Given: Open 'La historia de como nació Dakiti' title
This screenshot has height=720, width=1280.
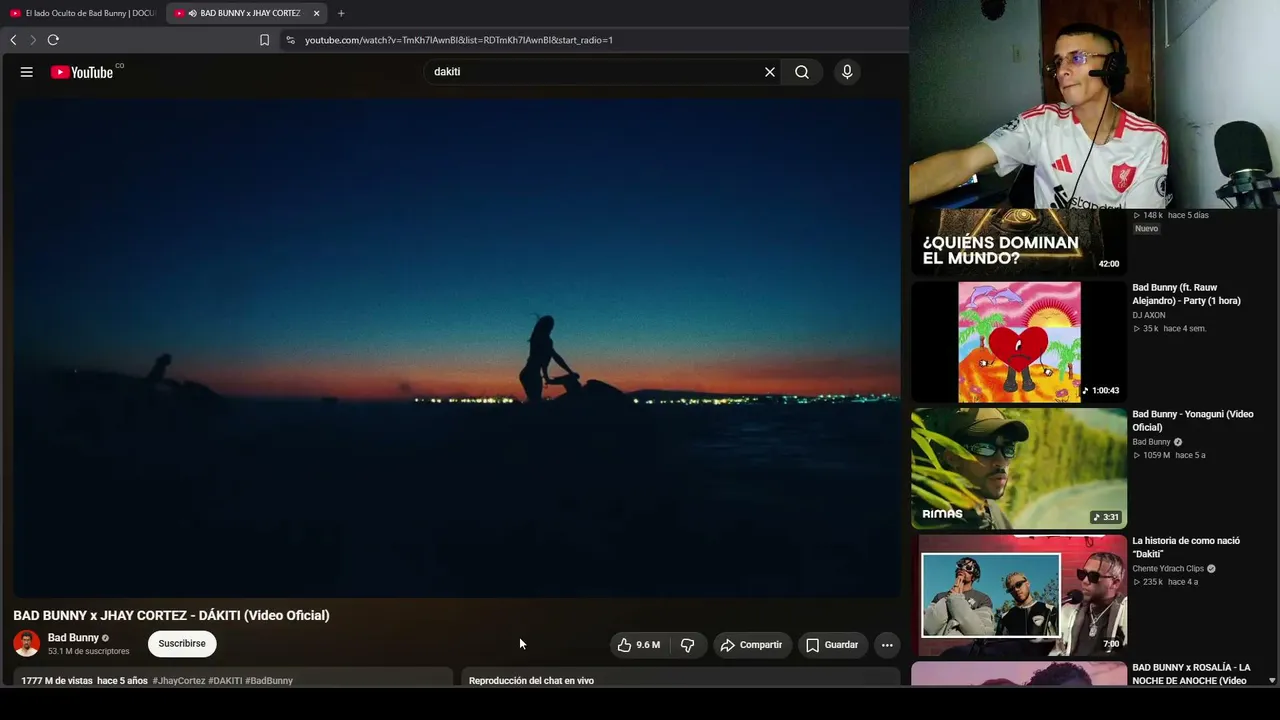Looking at the screenshot, I should [x=1186, y=547].
